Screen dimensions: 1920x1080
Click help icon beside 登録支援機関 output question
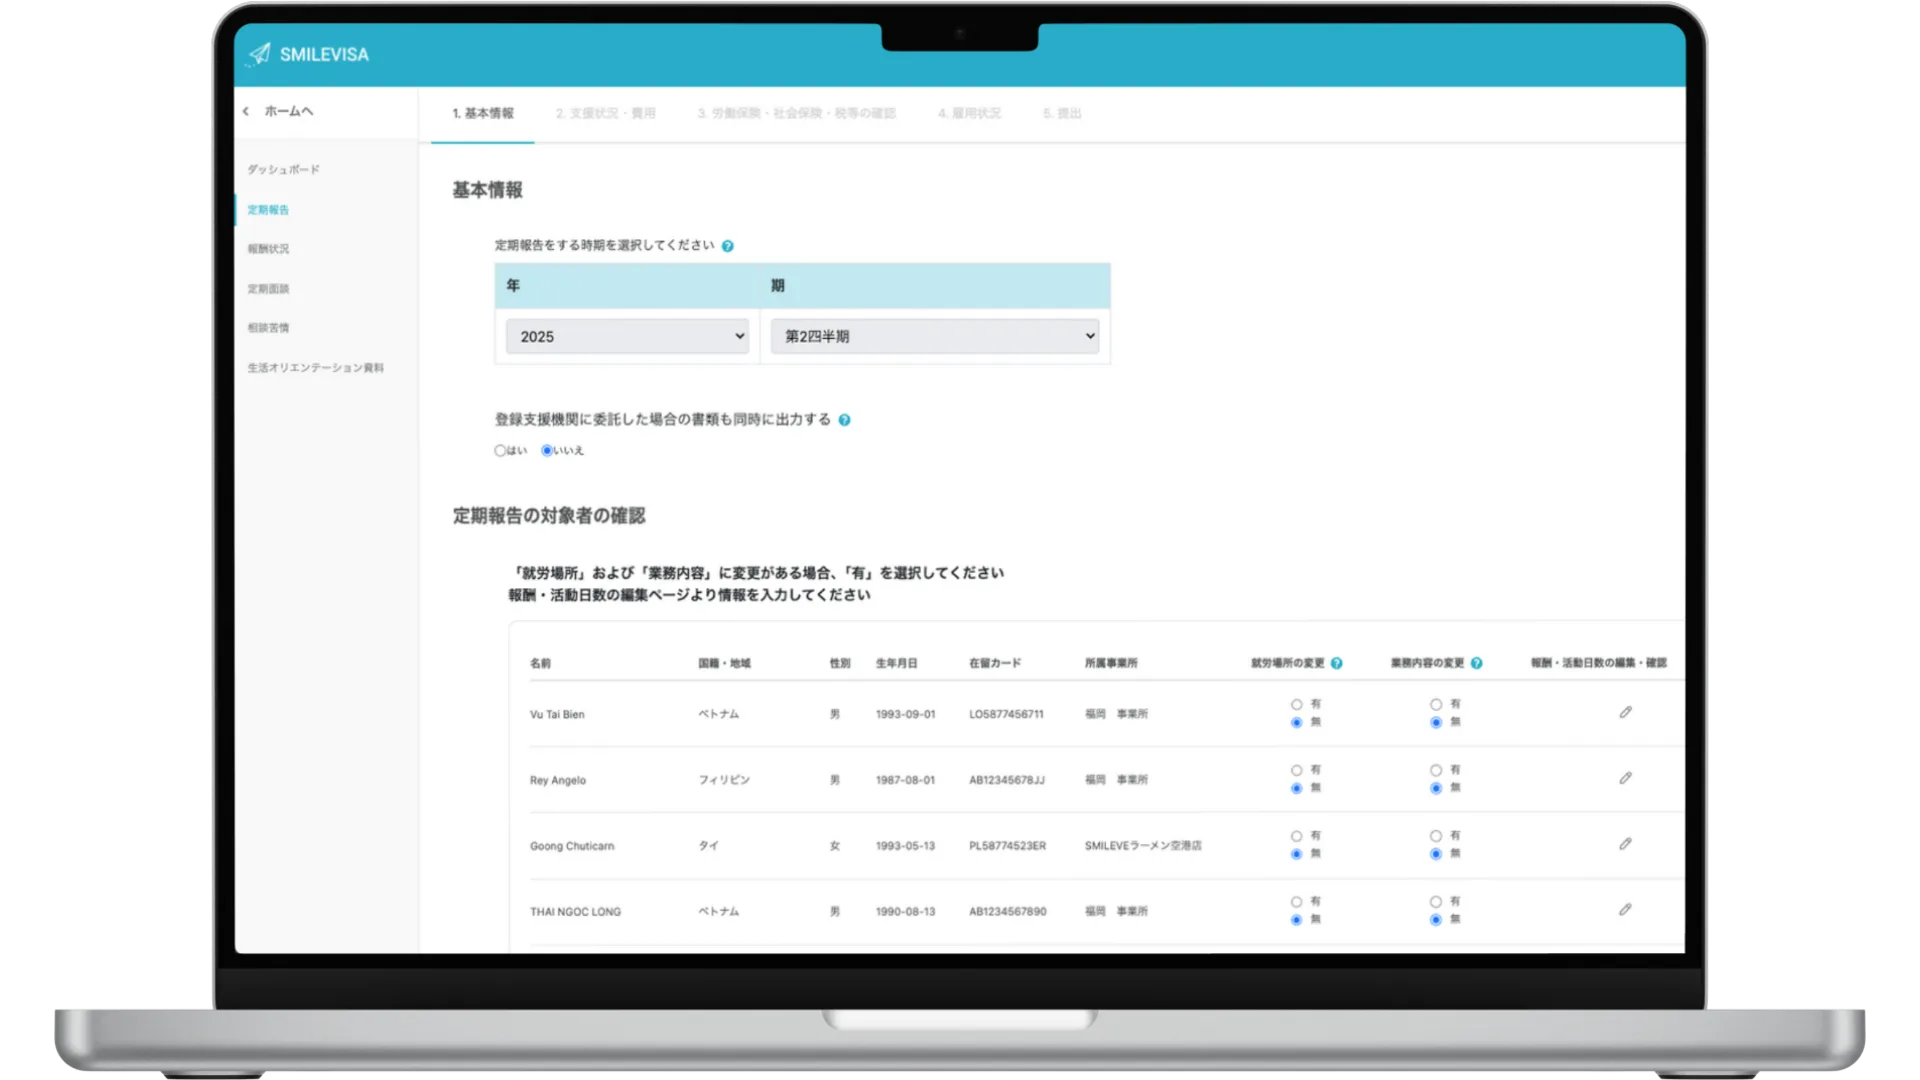(x=844, y=420)
